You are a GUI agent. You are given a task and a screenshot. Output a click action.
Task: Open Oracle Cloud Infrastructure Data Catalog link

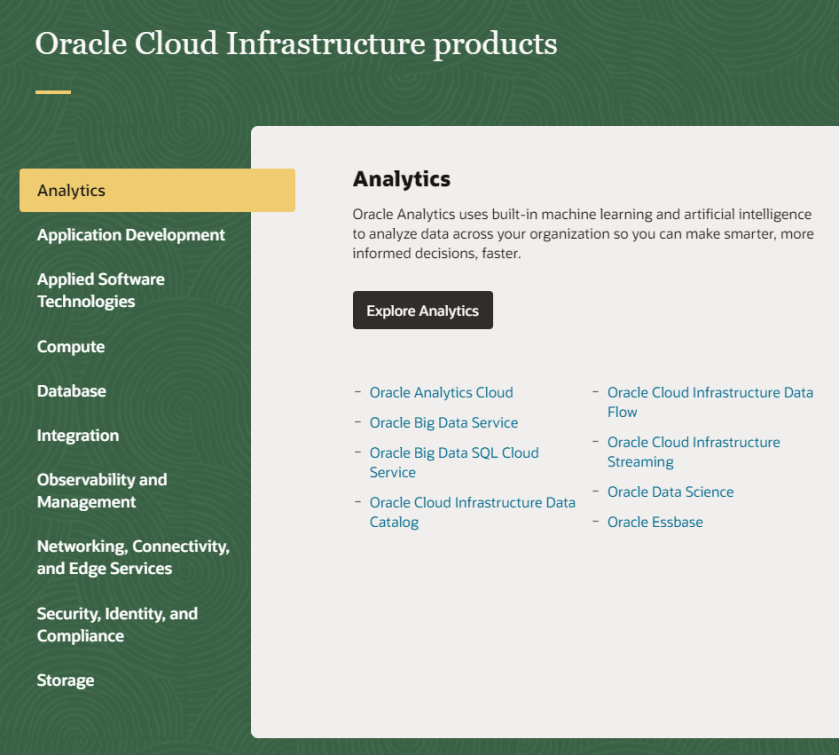tap(471, 512)
